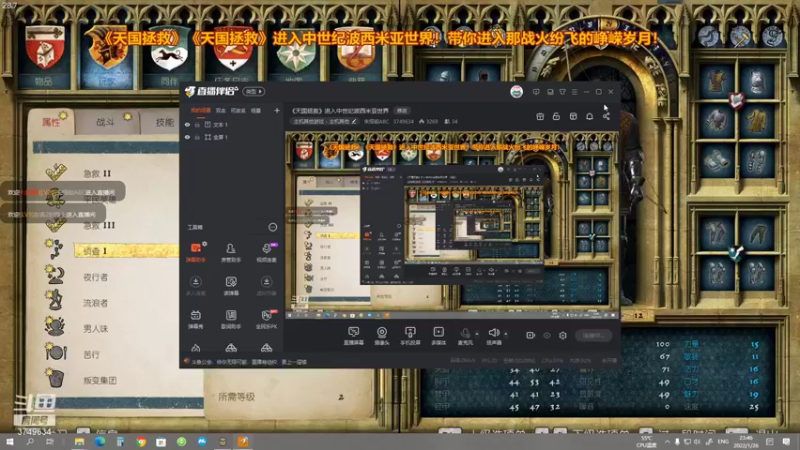Lock the 文本 1 source
Screen dimensions: 800x450
pyautogui.click(x=197, y=124)
